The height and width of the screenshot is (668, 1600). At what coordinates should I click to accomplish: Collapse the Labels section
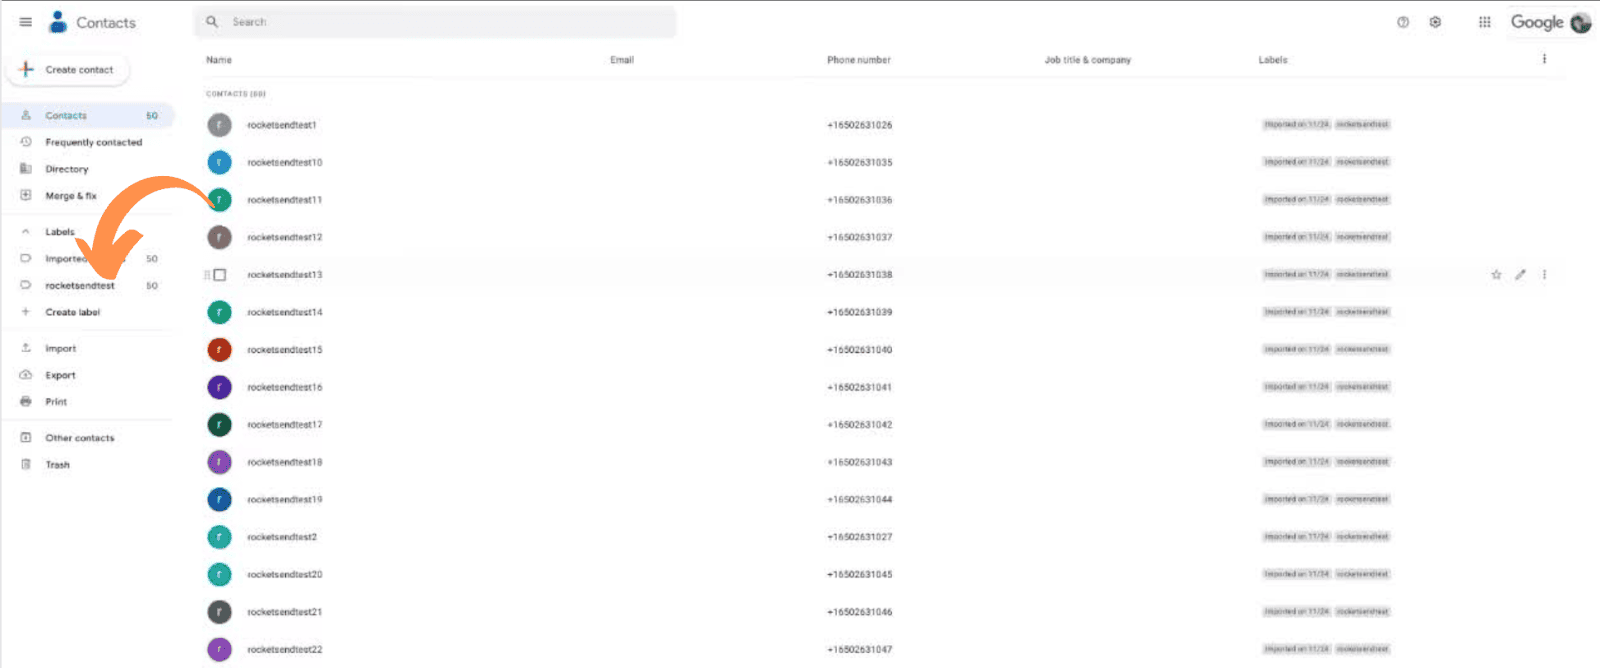(x=26, y=232)
